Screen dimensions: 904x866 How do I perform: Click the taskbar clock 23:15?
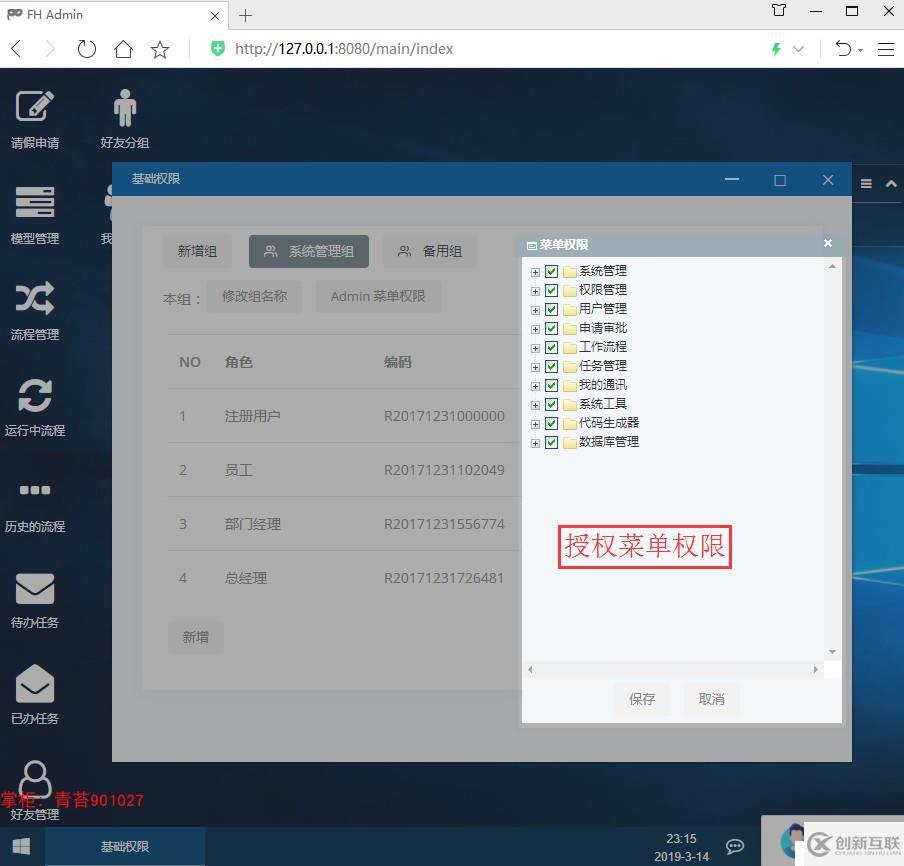[681, 839]
